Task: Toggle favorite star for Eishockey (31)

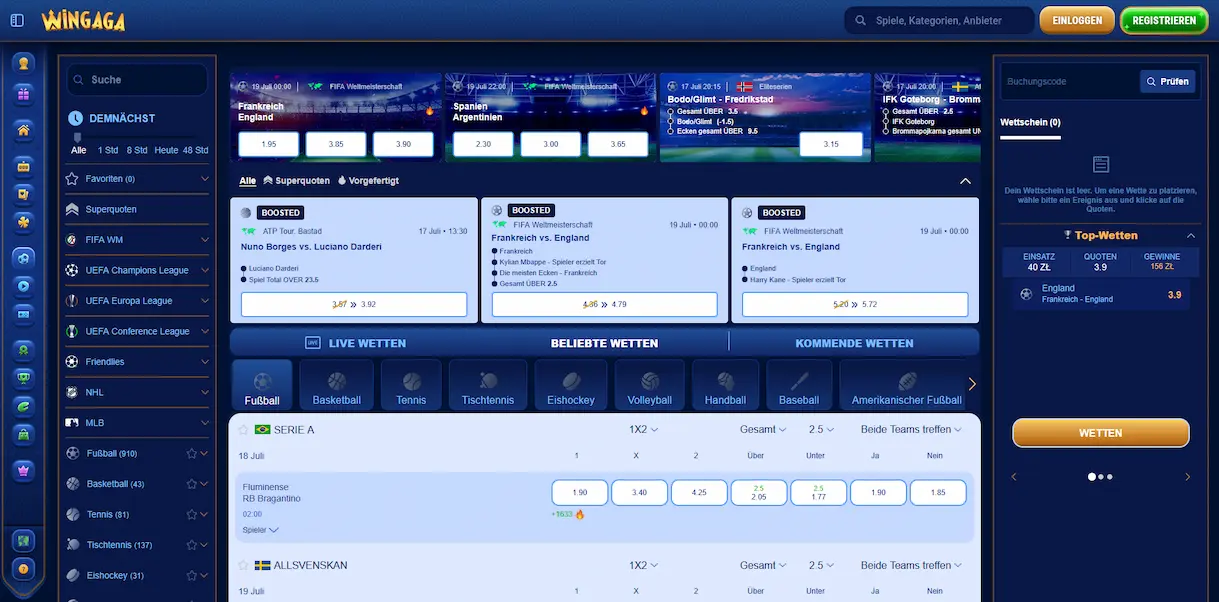Action: (x=191, y=575)
